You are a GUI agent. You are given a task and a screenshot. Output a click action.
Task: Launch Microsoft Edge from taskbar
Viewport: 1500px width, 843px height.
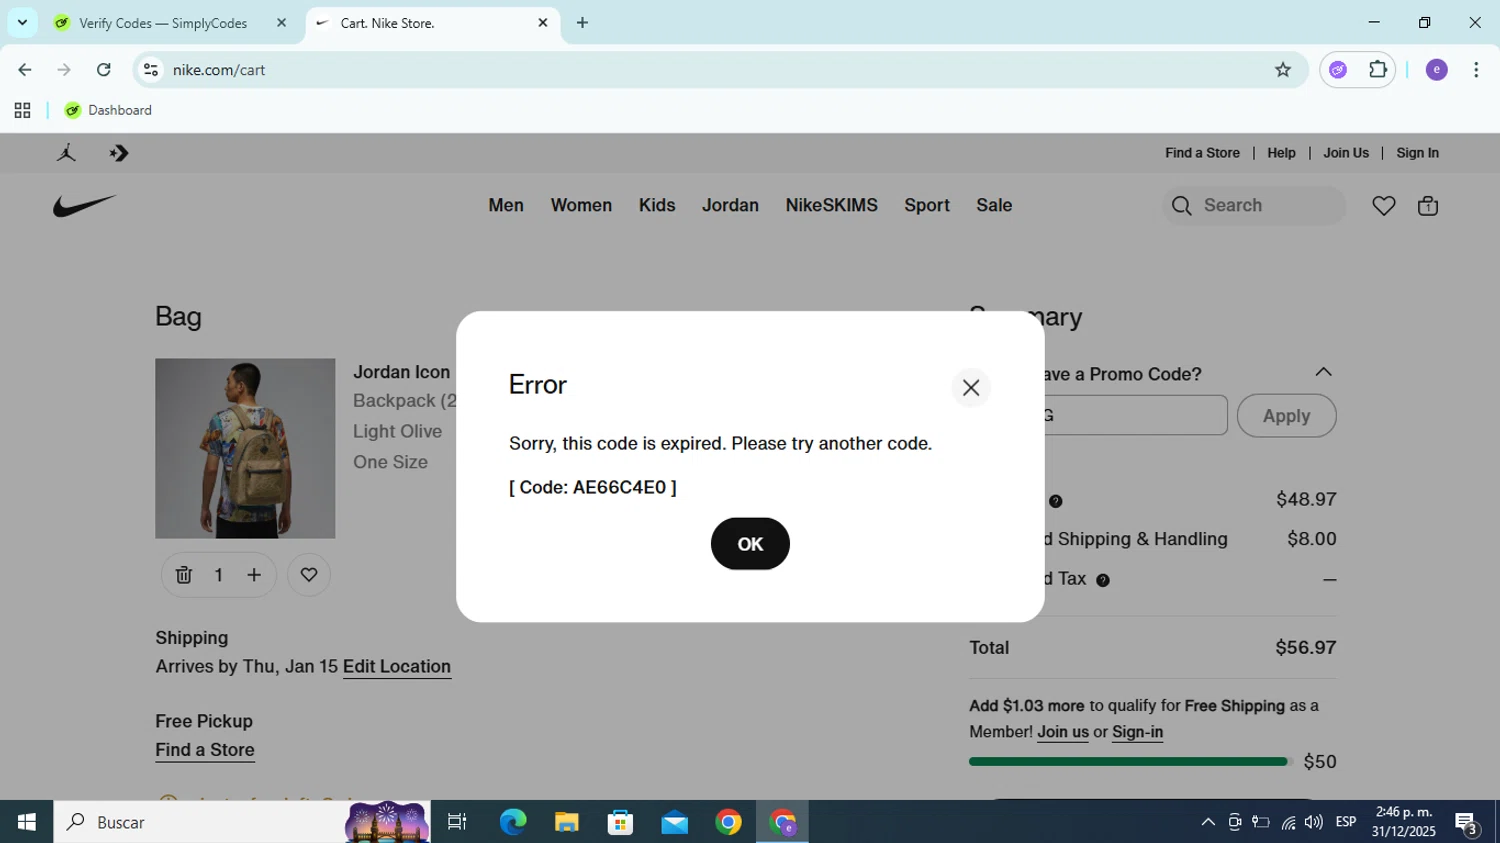click(x=513, y=822)
